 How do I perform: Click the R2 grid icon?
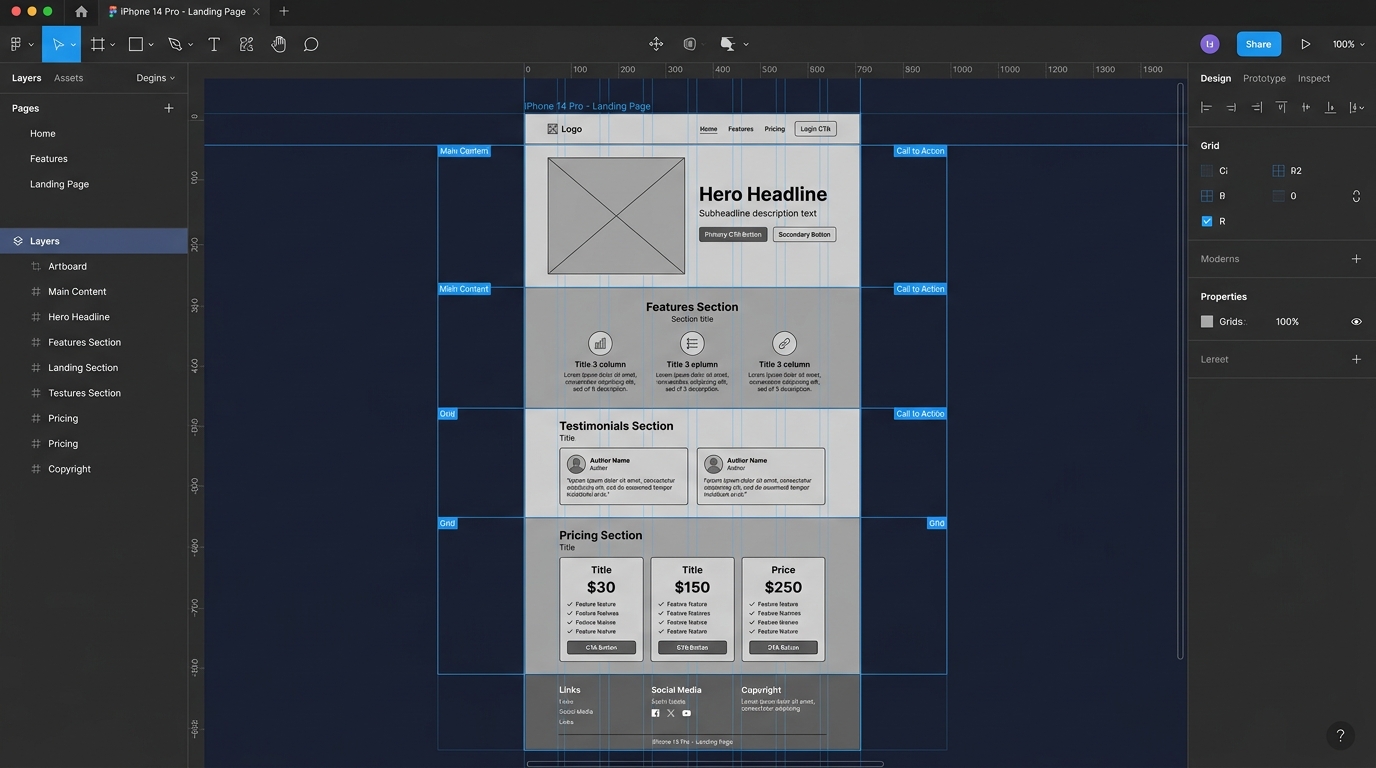coord(1278,171)
